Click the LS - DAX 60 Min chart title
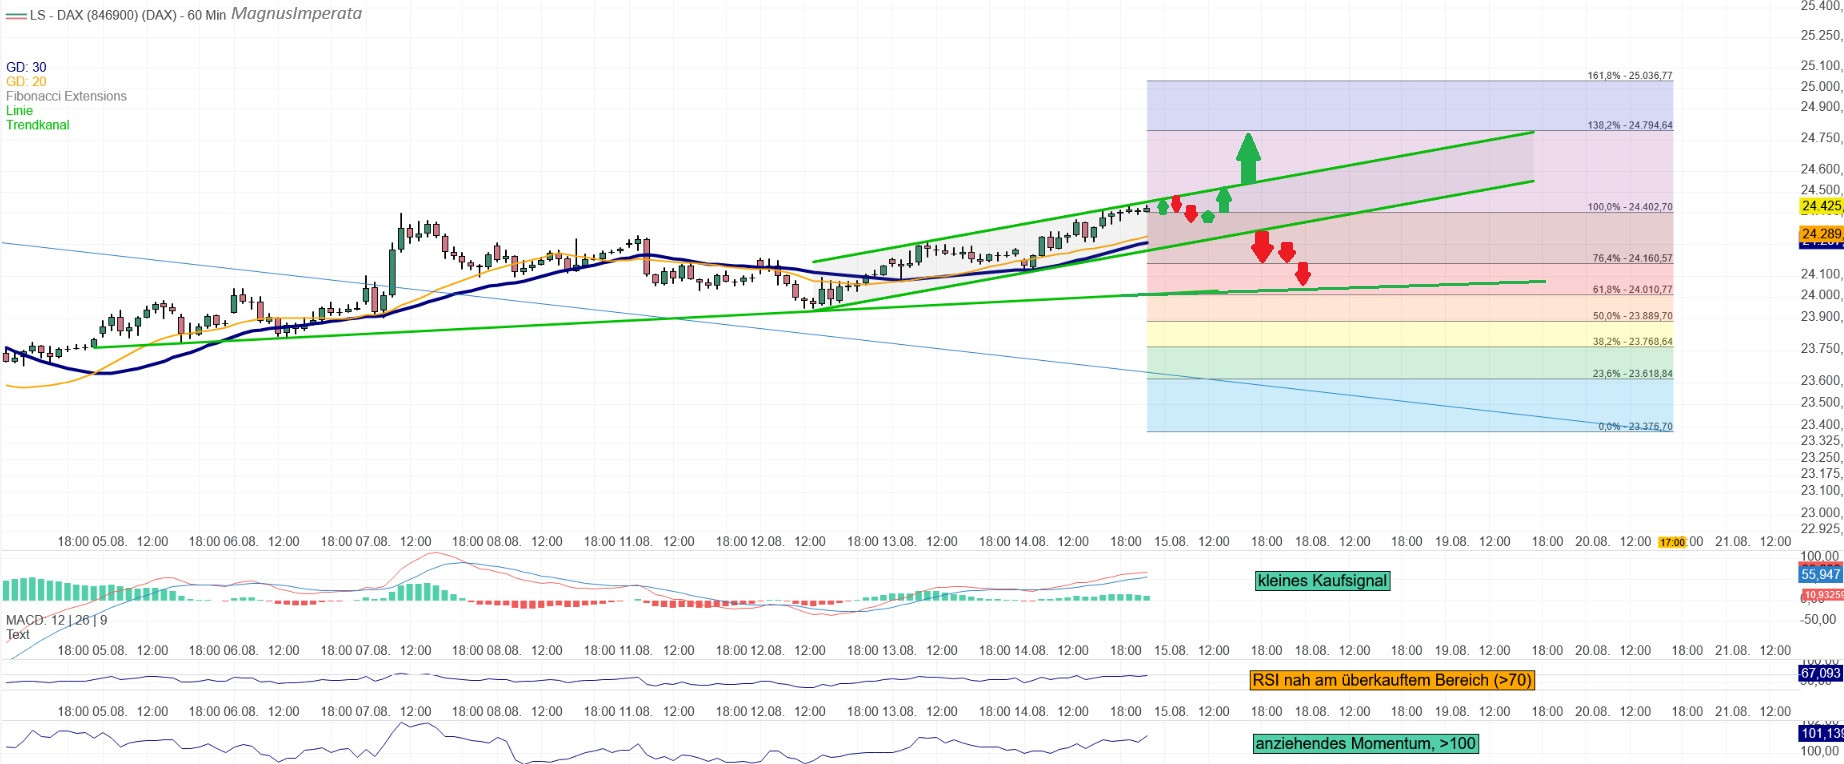 click(x=128, y=15)
